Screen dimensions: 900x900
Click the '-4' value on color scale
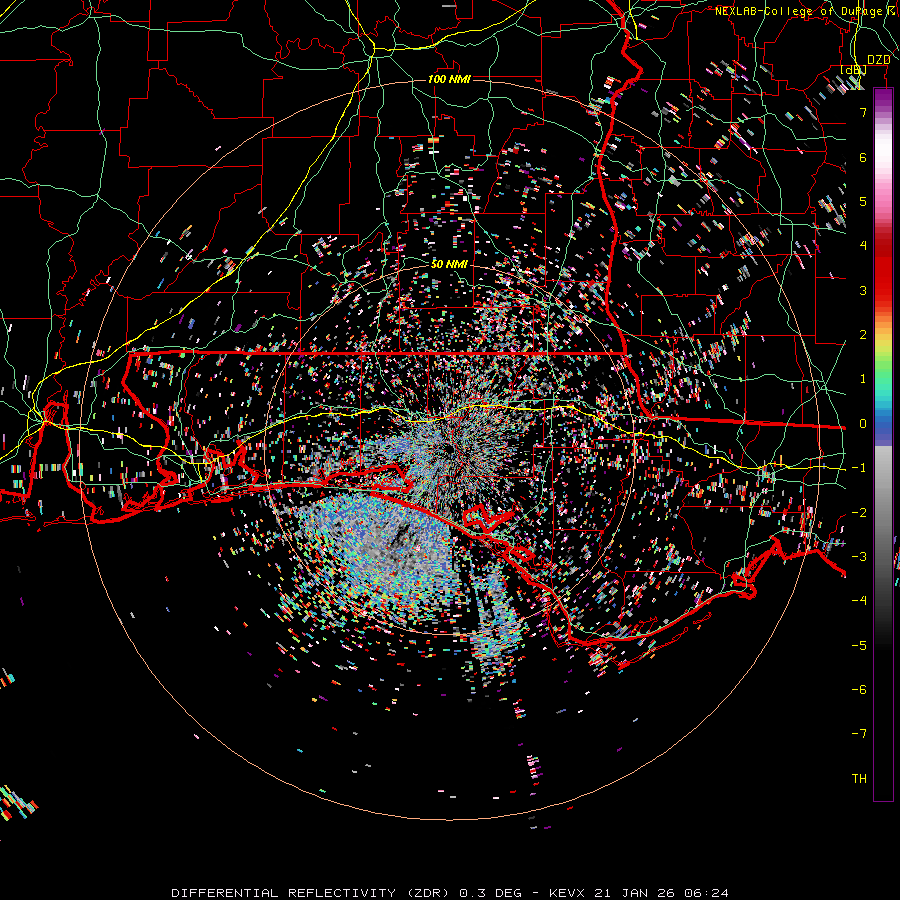click(859, 601)
